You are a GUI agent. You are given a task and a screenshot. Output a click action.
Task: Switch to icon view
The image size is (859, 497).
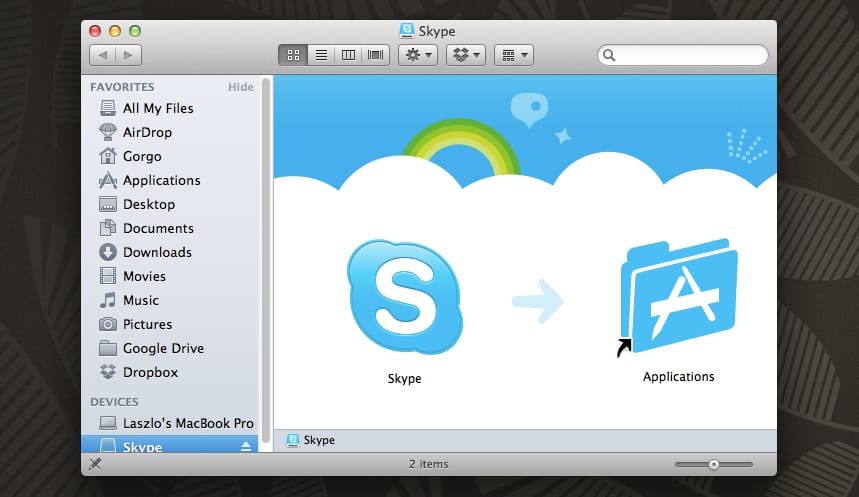293,55
